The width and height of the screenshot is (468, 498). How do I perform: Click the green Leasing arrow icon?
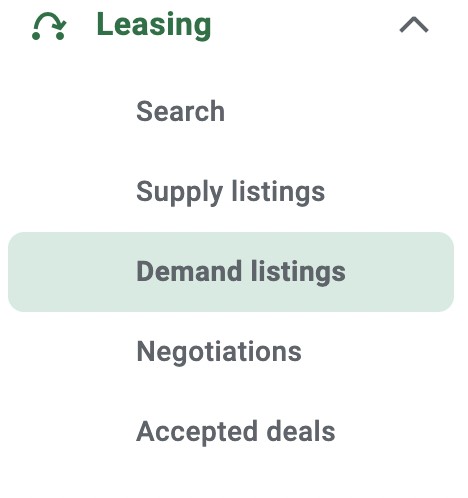pos(49,26)
